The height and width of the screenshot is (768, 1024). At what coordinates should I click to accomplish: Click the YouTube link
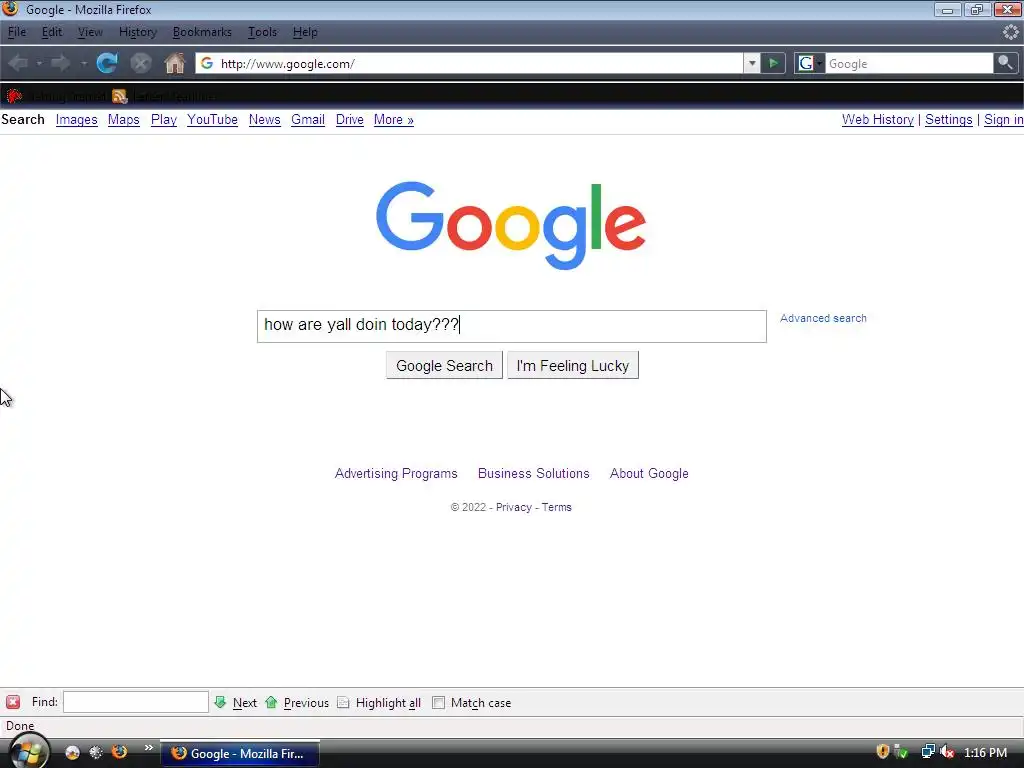[212, 120]
